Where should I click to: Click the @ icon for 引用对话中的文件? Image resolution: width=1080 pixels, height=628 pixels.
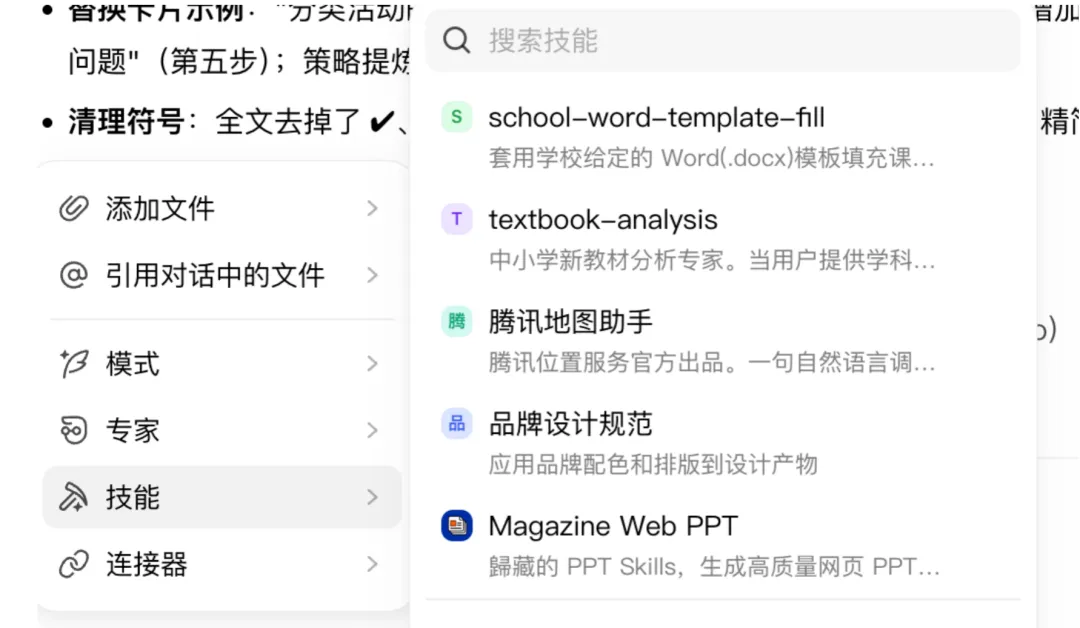click(x=74, y=275)
